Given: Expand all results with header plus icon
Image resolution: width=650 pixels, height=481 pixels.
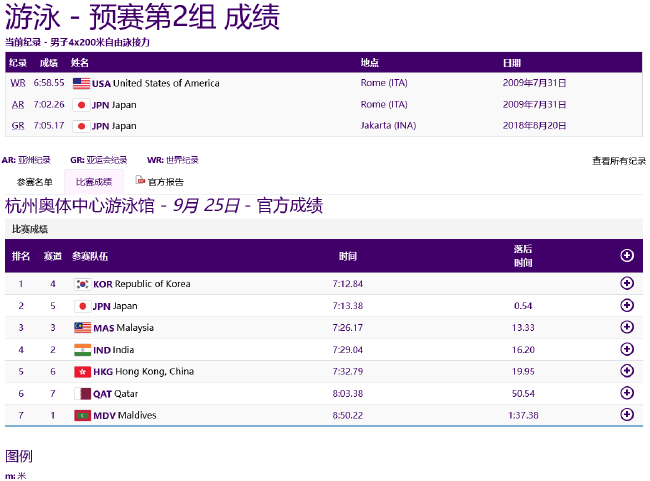Looking at the screenshot, I should 626,255.
